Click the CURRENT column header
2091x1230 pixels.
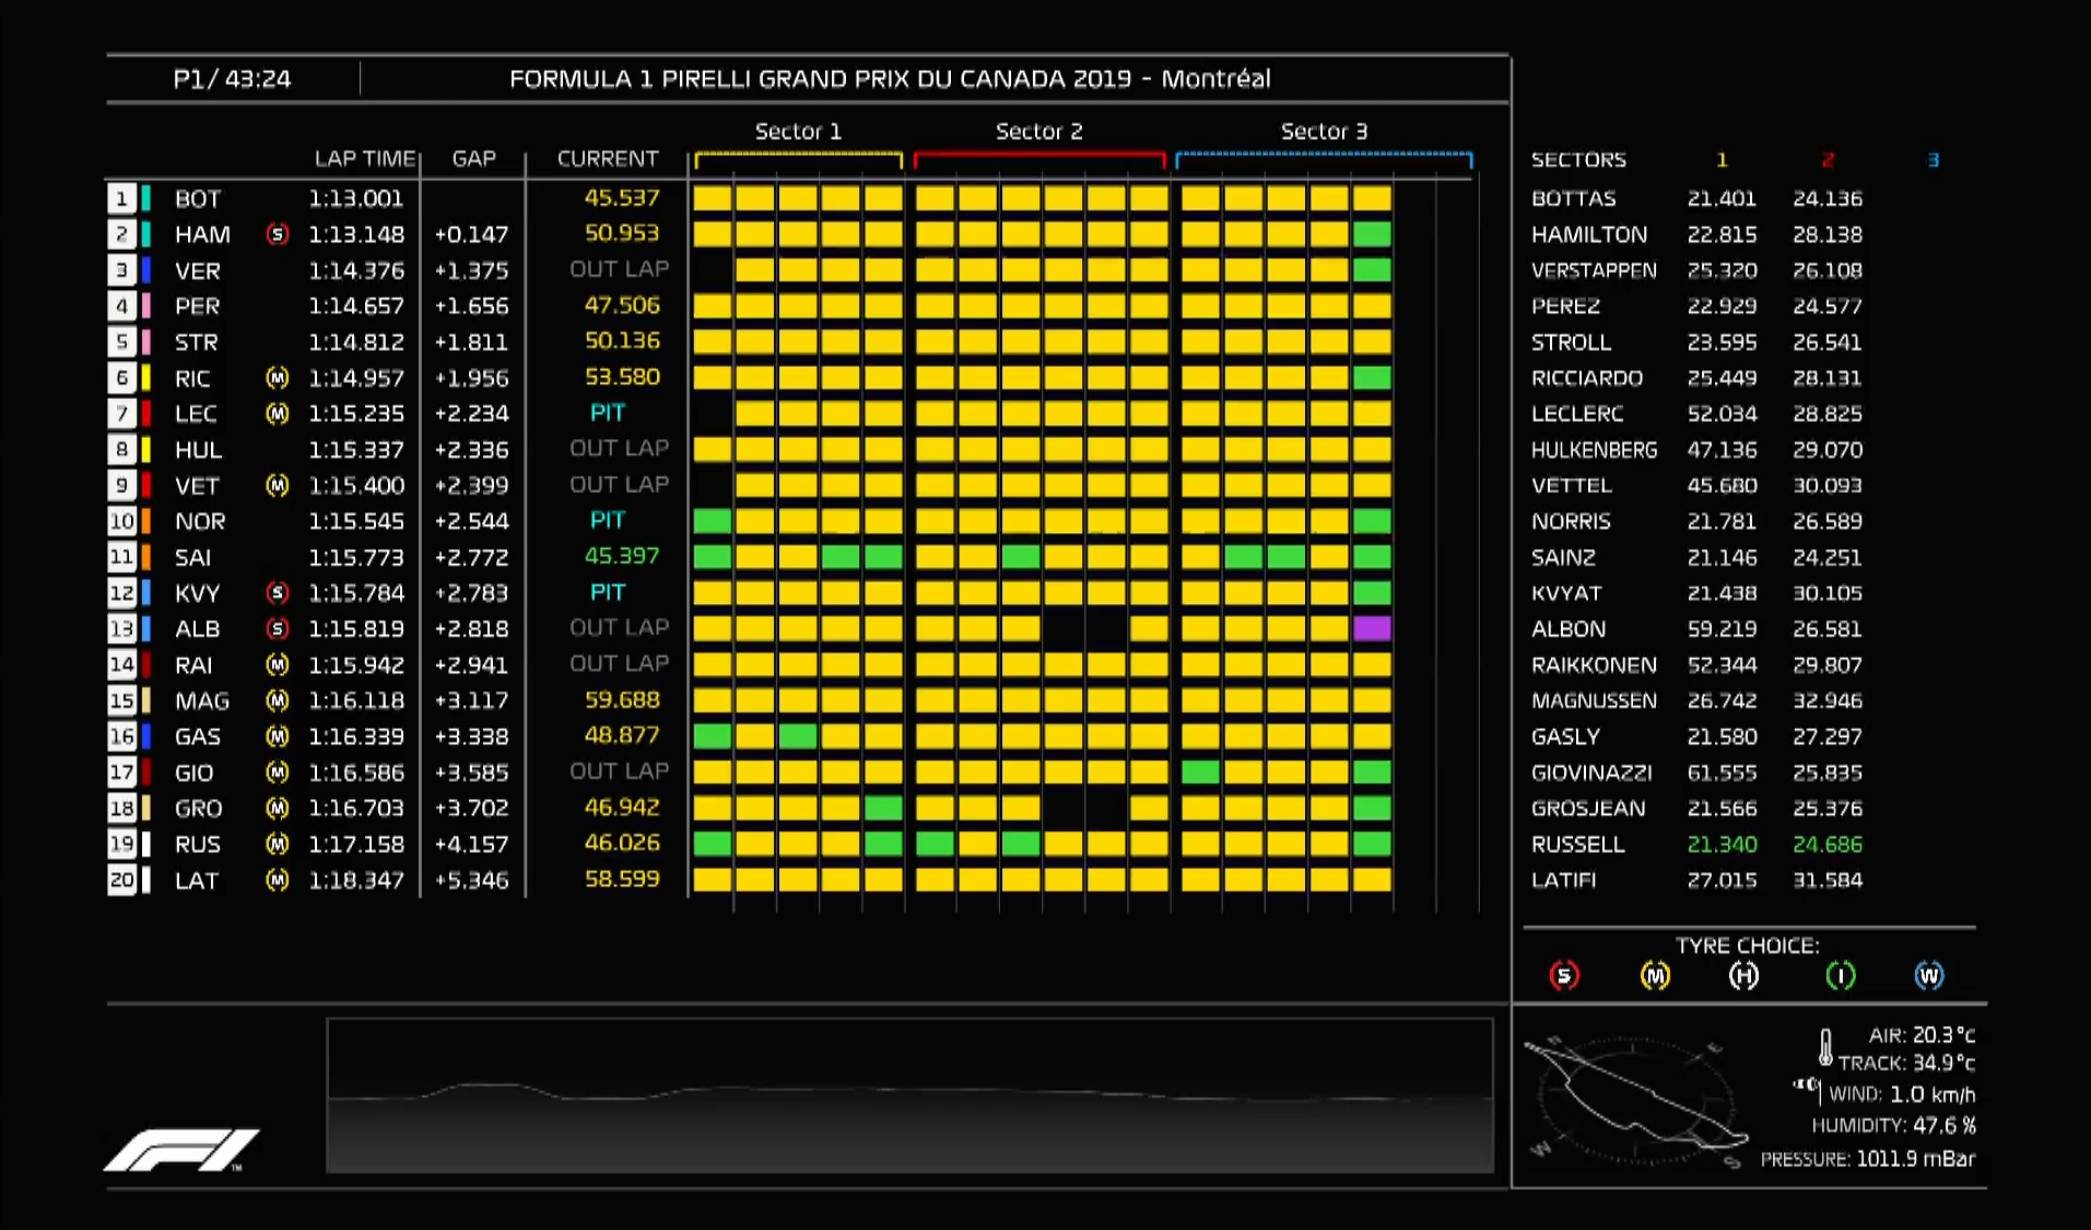(x=607, y=159)
